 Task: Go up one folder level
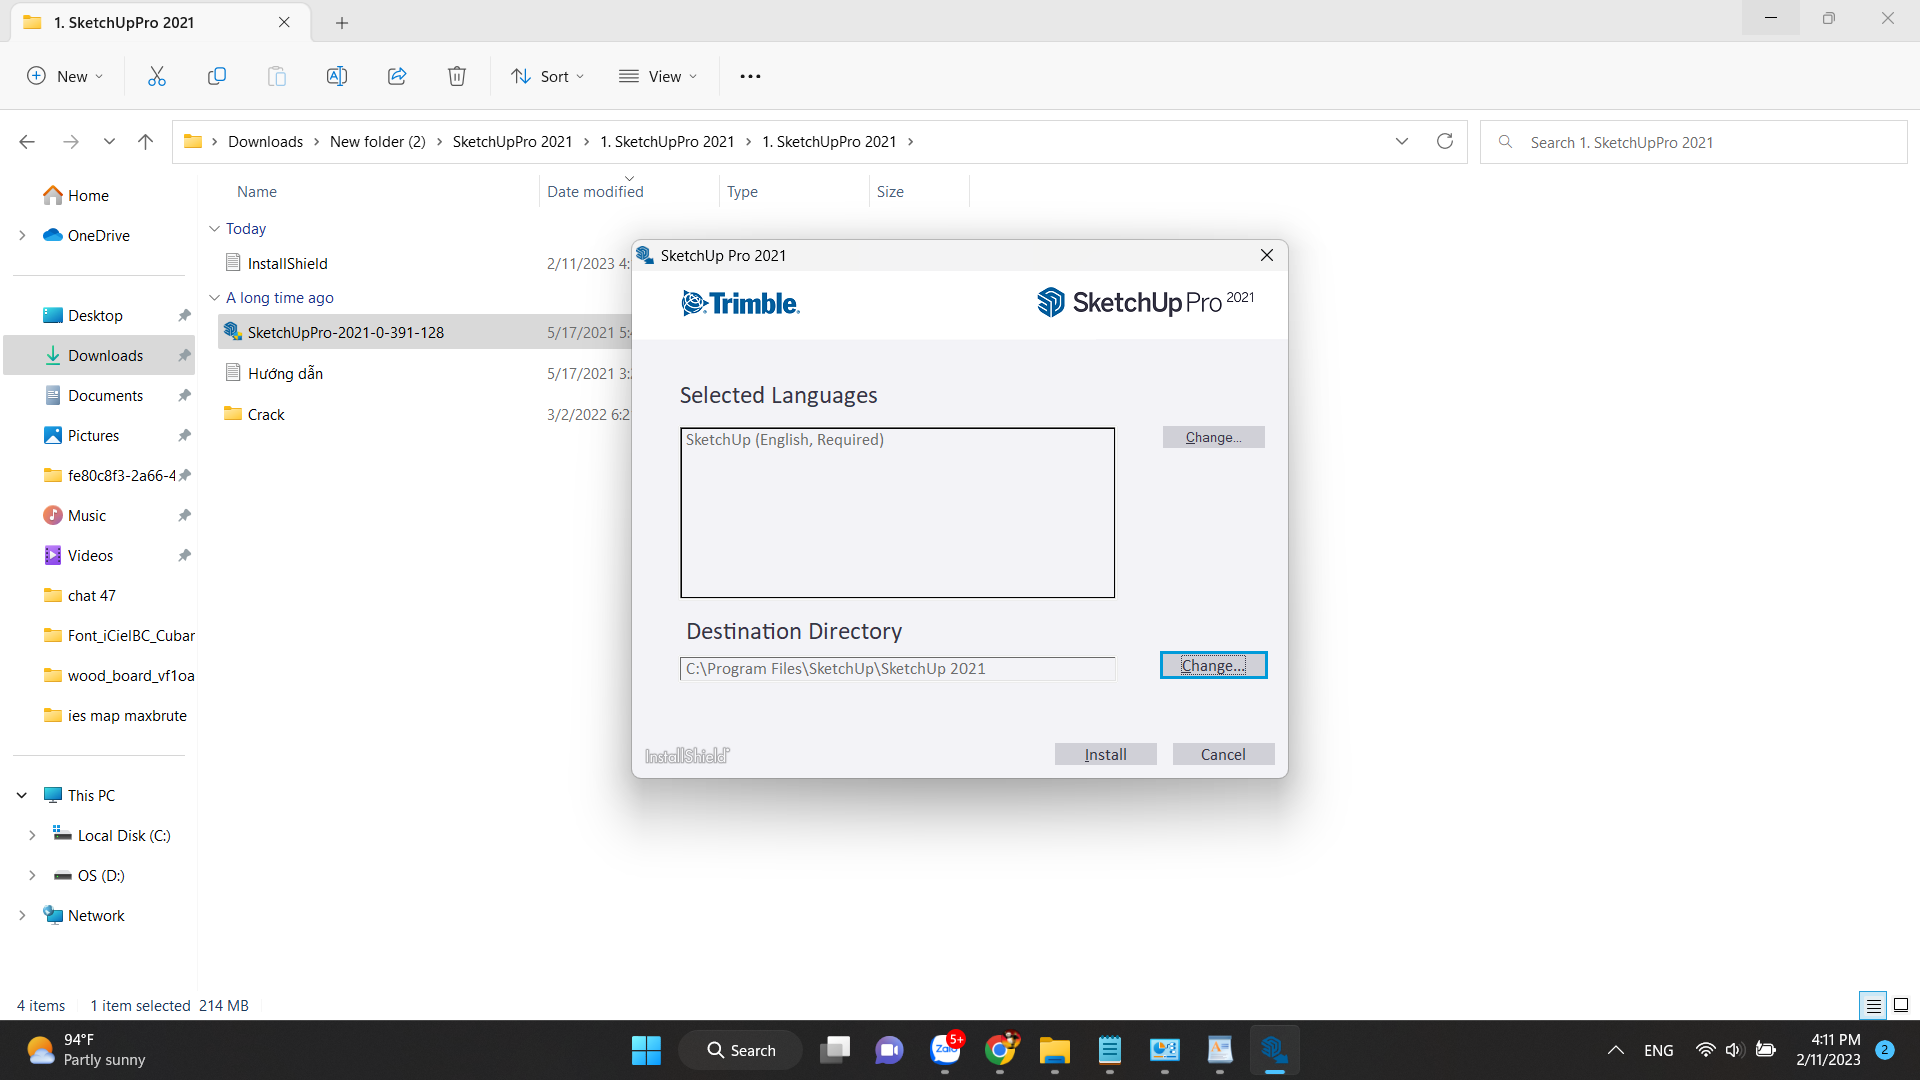[145, 141]
